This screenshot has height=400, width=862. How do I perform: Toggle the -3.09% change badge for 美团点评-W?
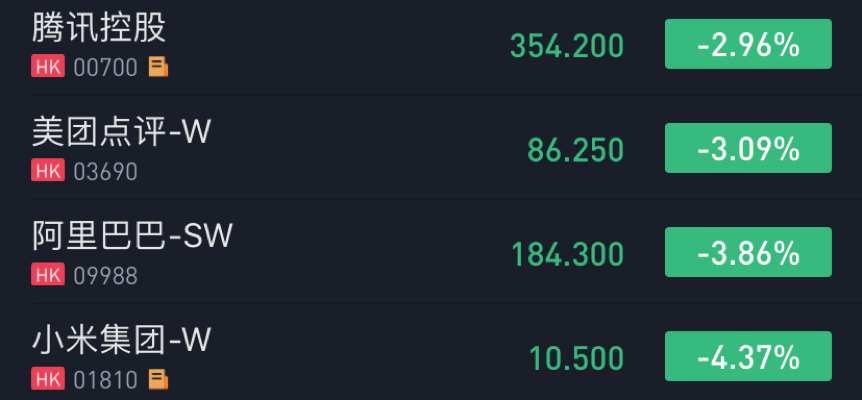[x=748, y=149]
